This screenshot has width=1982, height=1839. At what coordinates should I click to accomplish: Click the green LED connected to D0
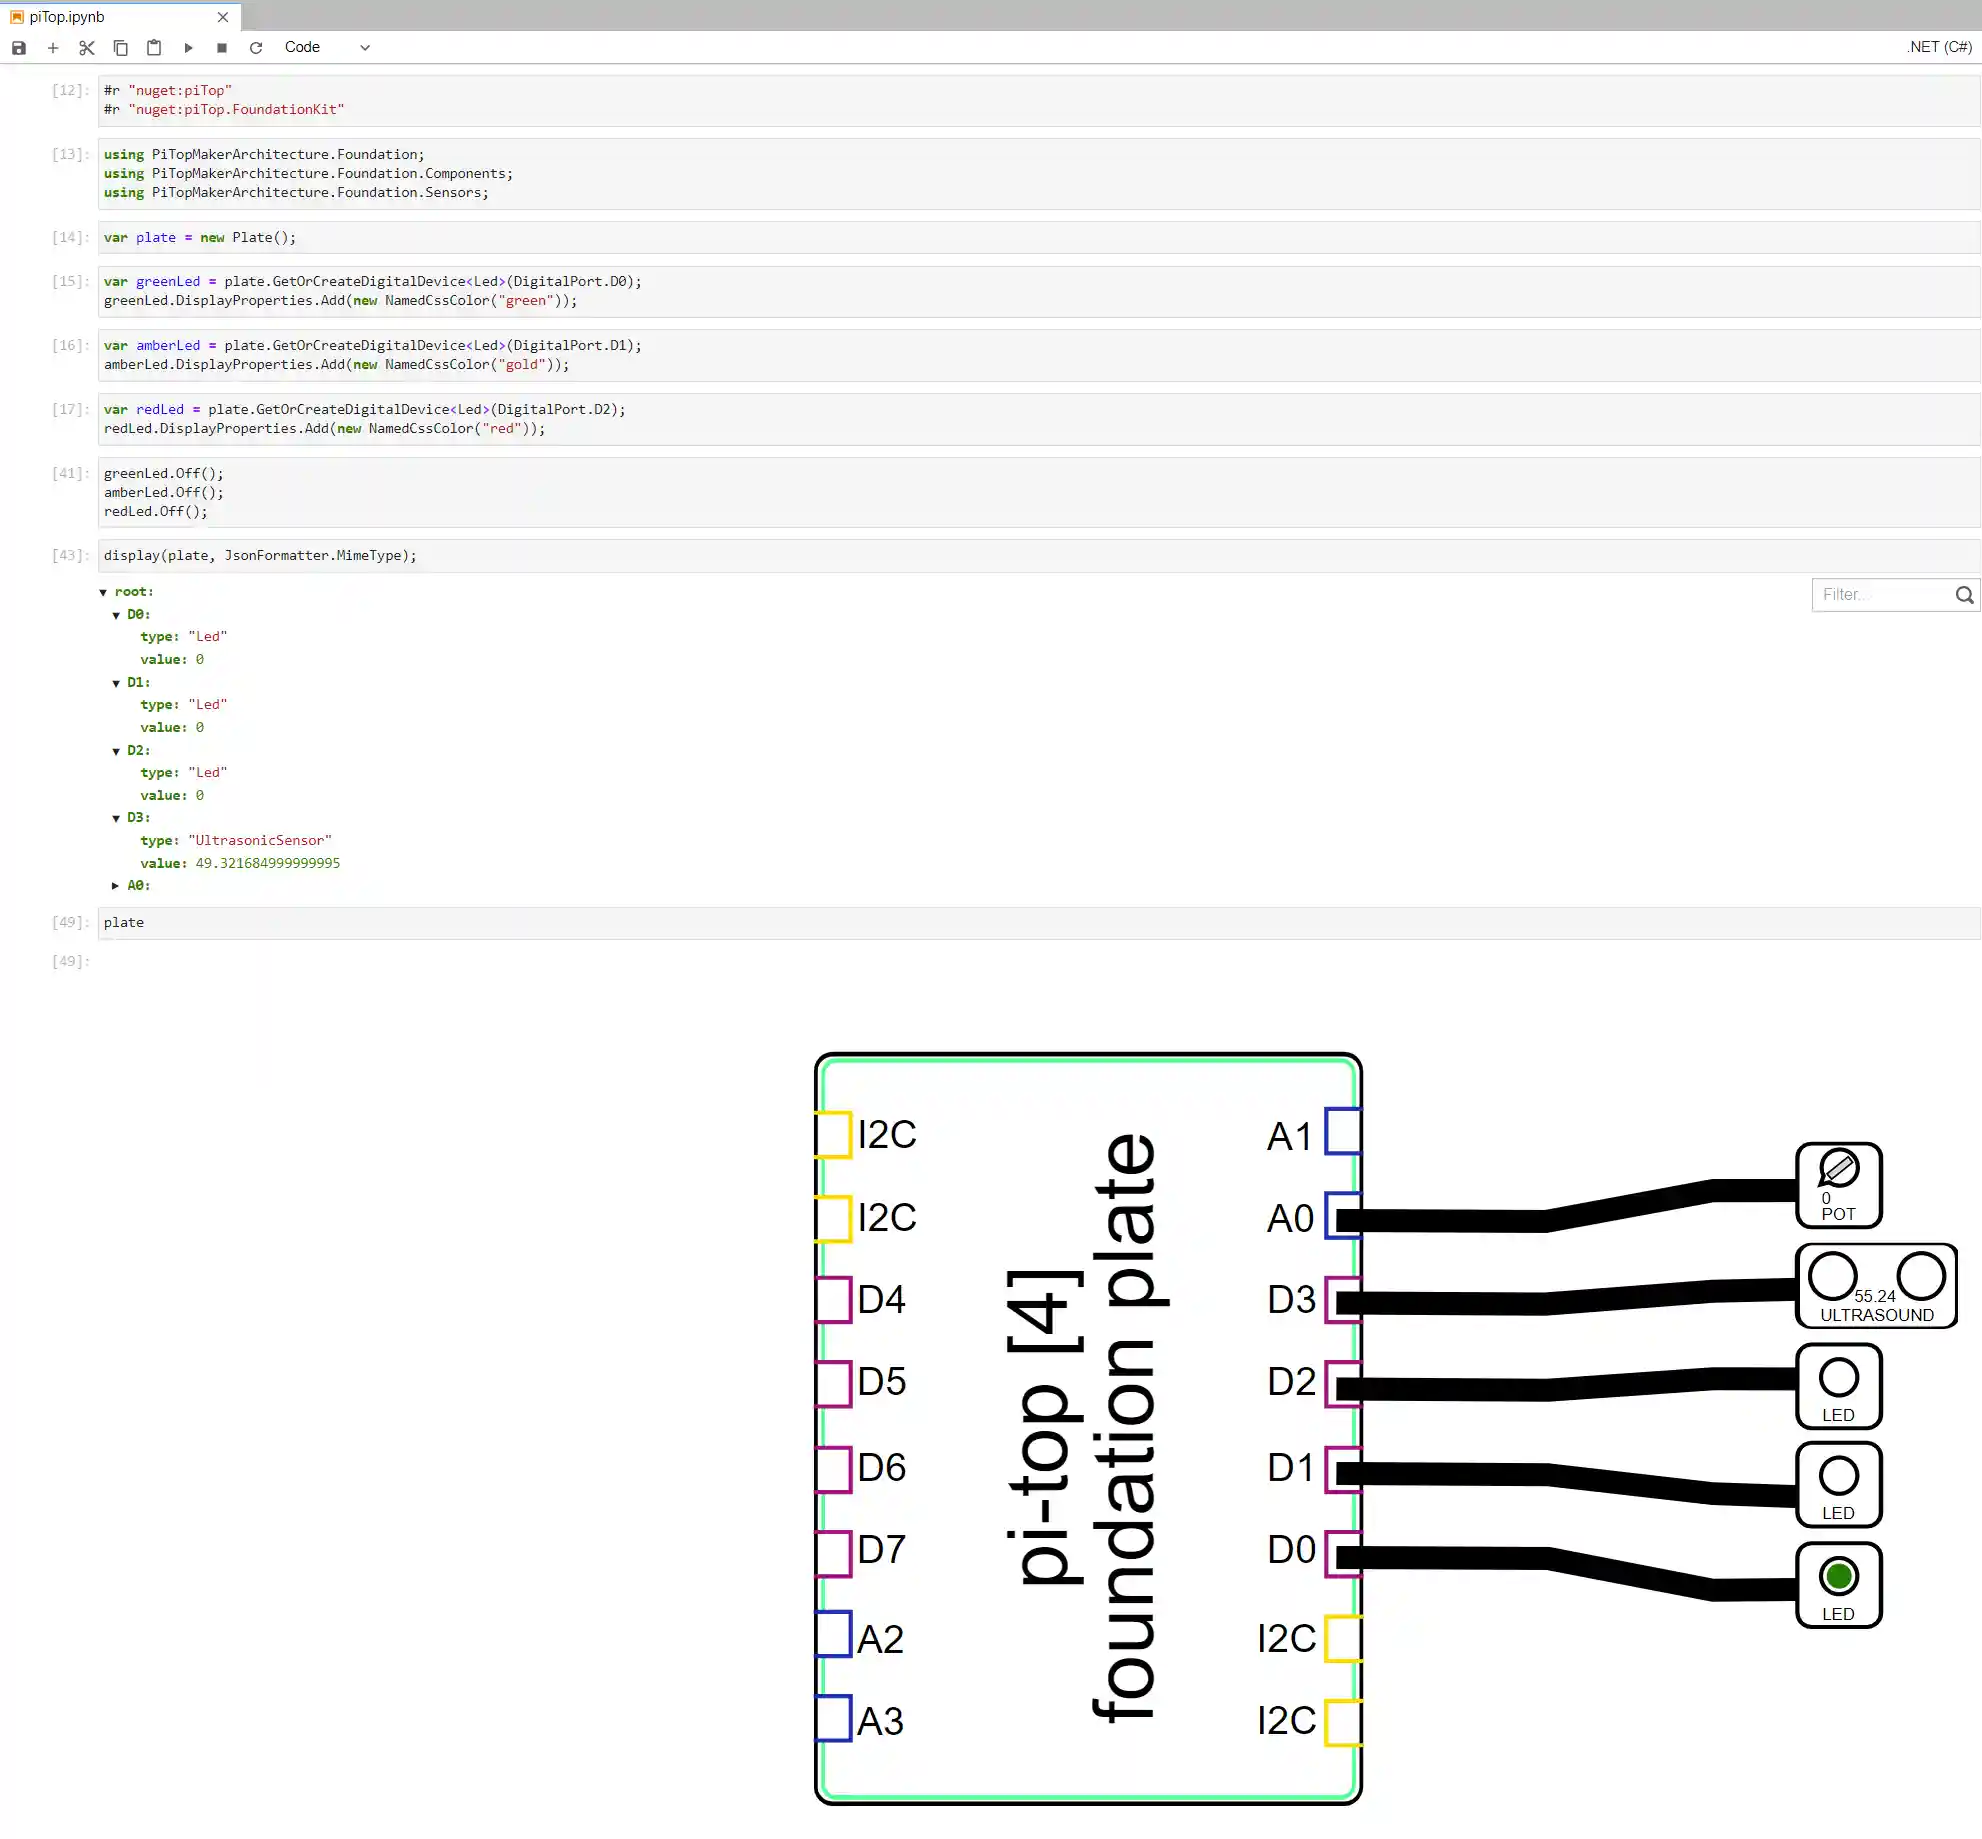(1839, 1585)
